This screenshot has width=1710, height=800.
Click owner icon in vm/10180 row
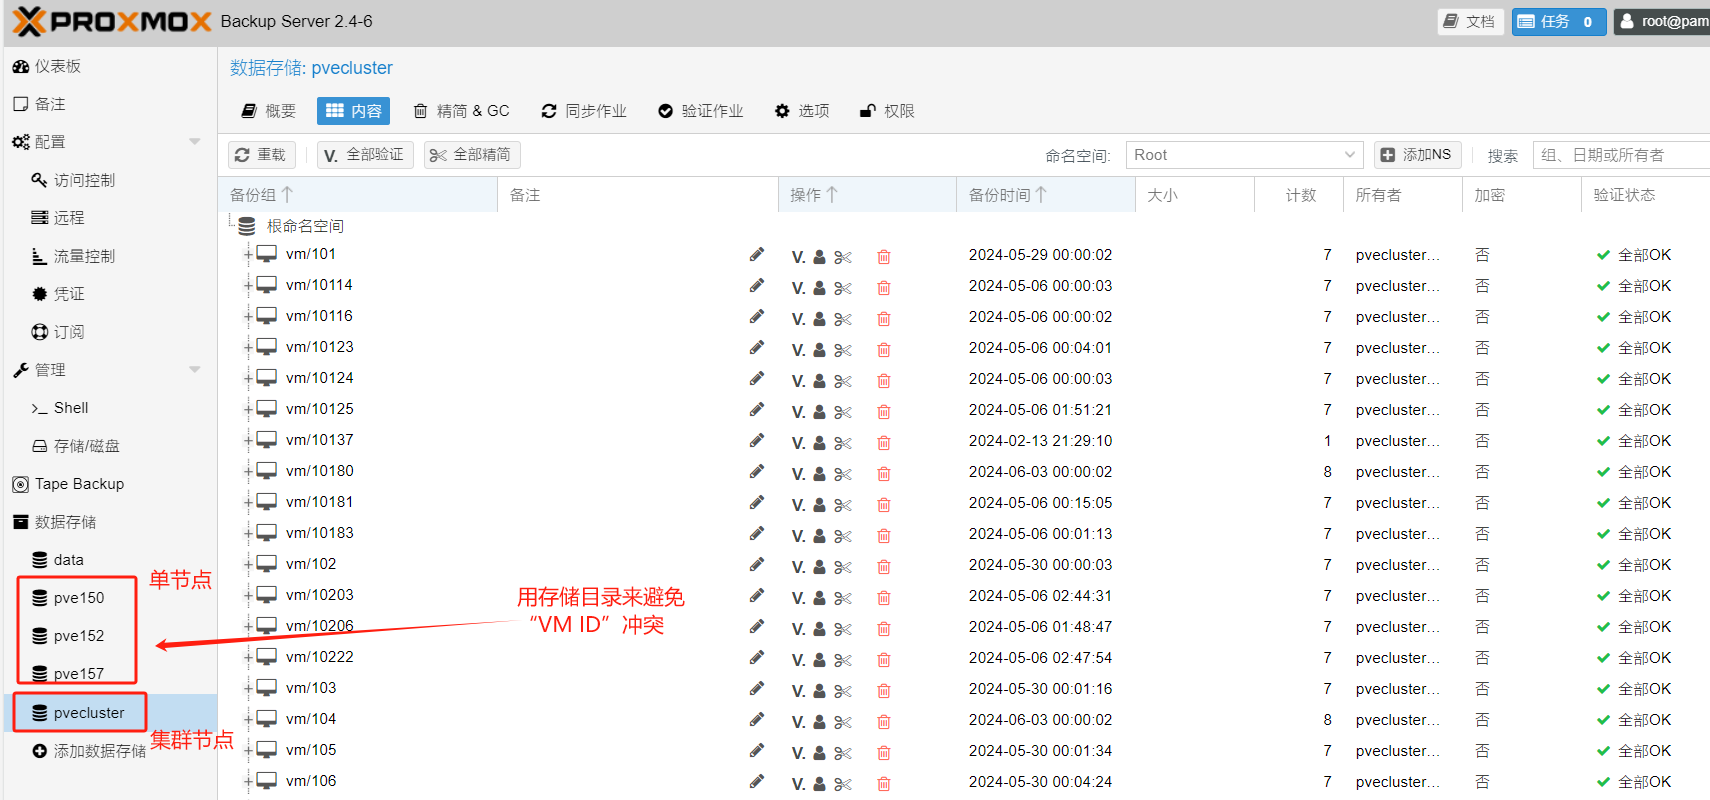(819, 474)
